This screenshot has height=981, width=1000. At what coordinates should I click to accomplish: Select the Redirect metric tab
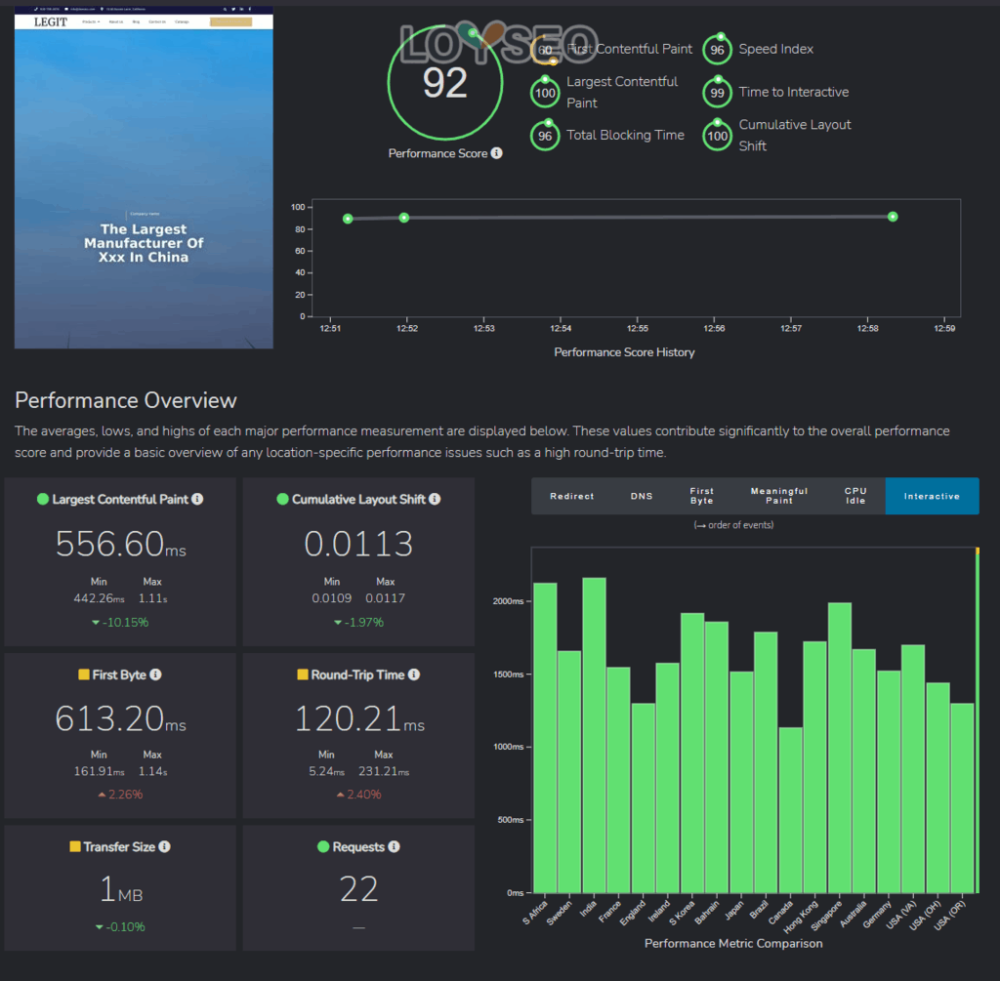click(x=571, y=496)
